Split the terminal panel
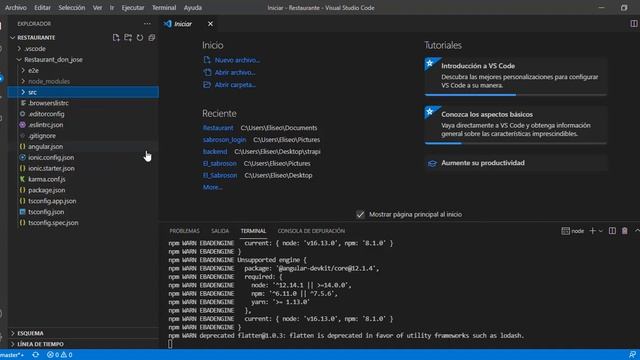The image size is (640, 360). [x=612, y=231]
